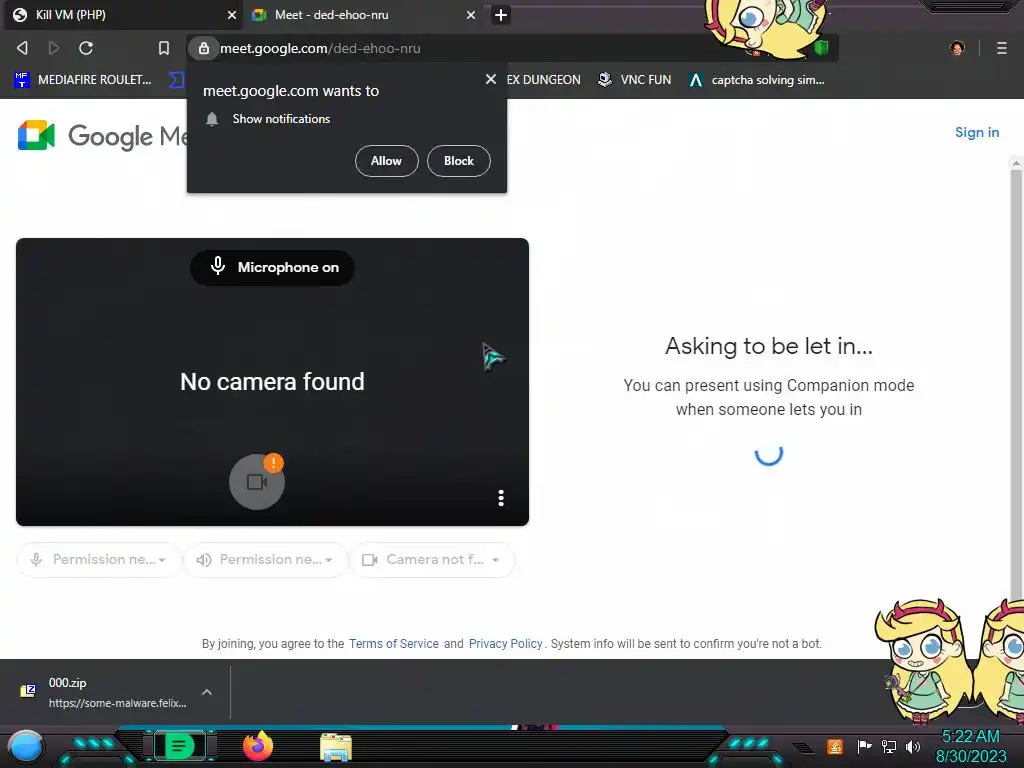The height and width of the screenshot is (768, 1024).
Task: Open new tab with plus button
Action: [501, 15]
